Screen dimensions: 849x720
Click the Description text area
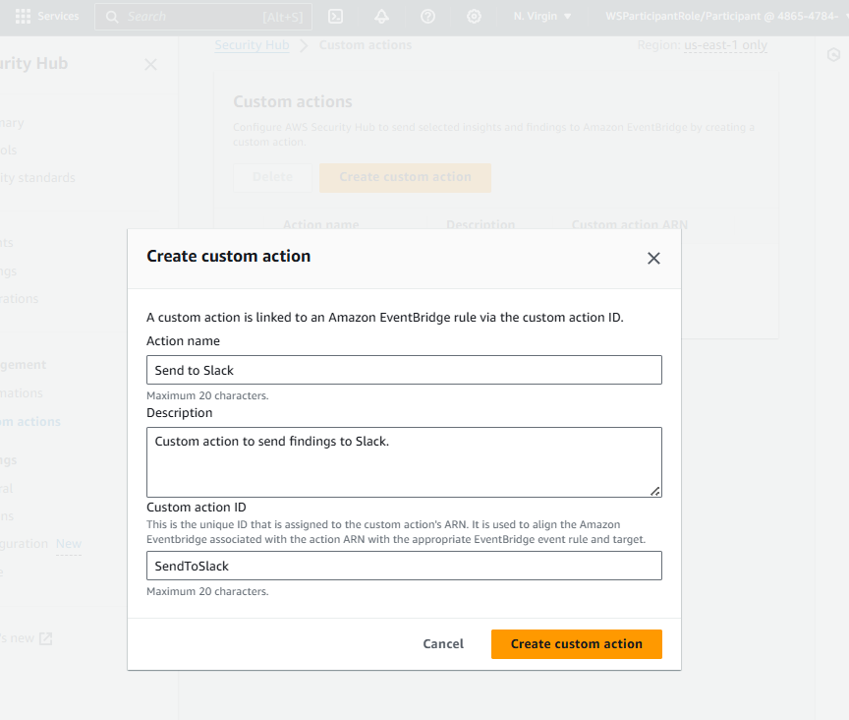coord(404,462)
